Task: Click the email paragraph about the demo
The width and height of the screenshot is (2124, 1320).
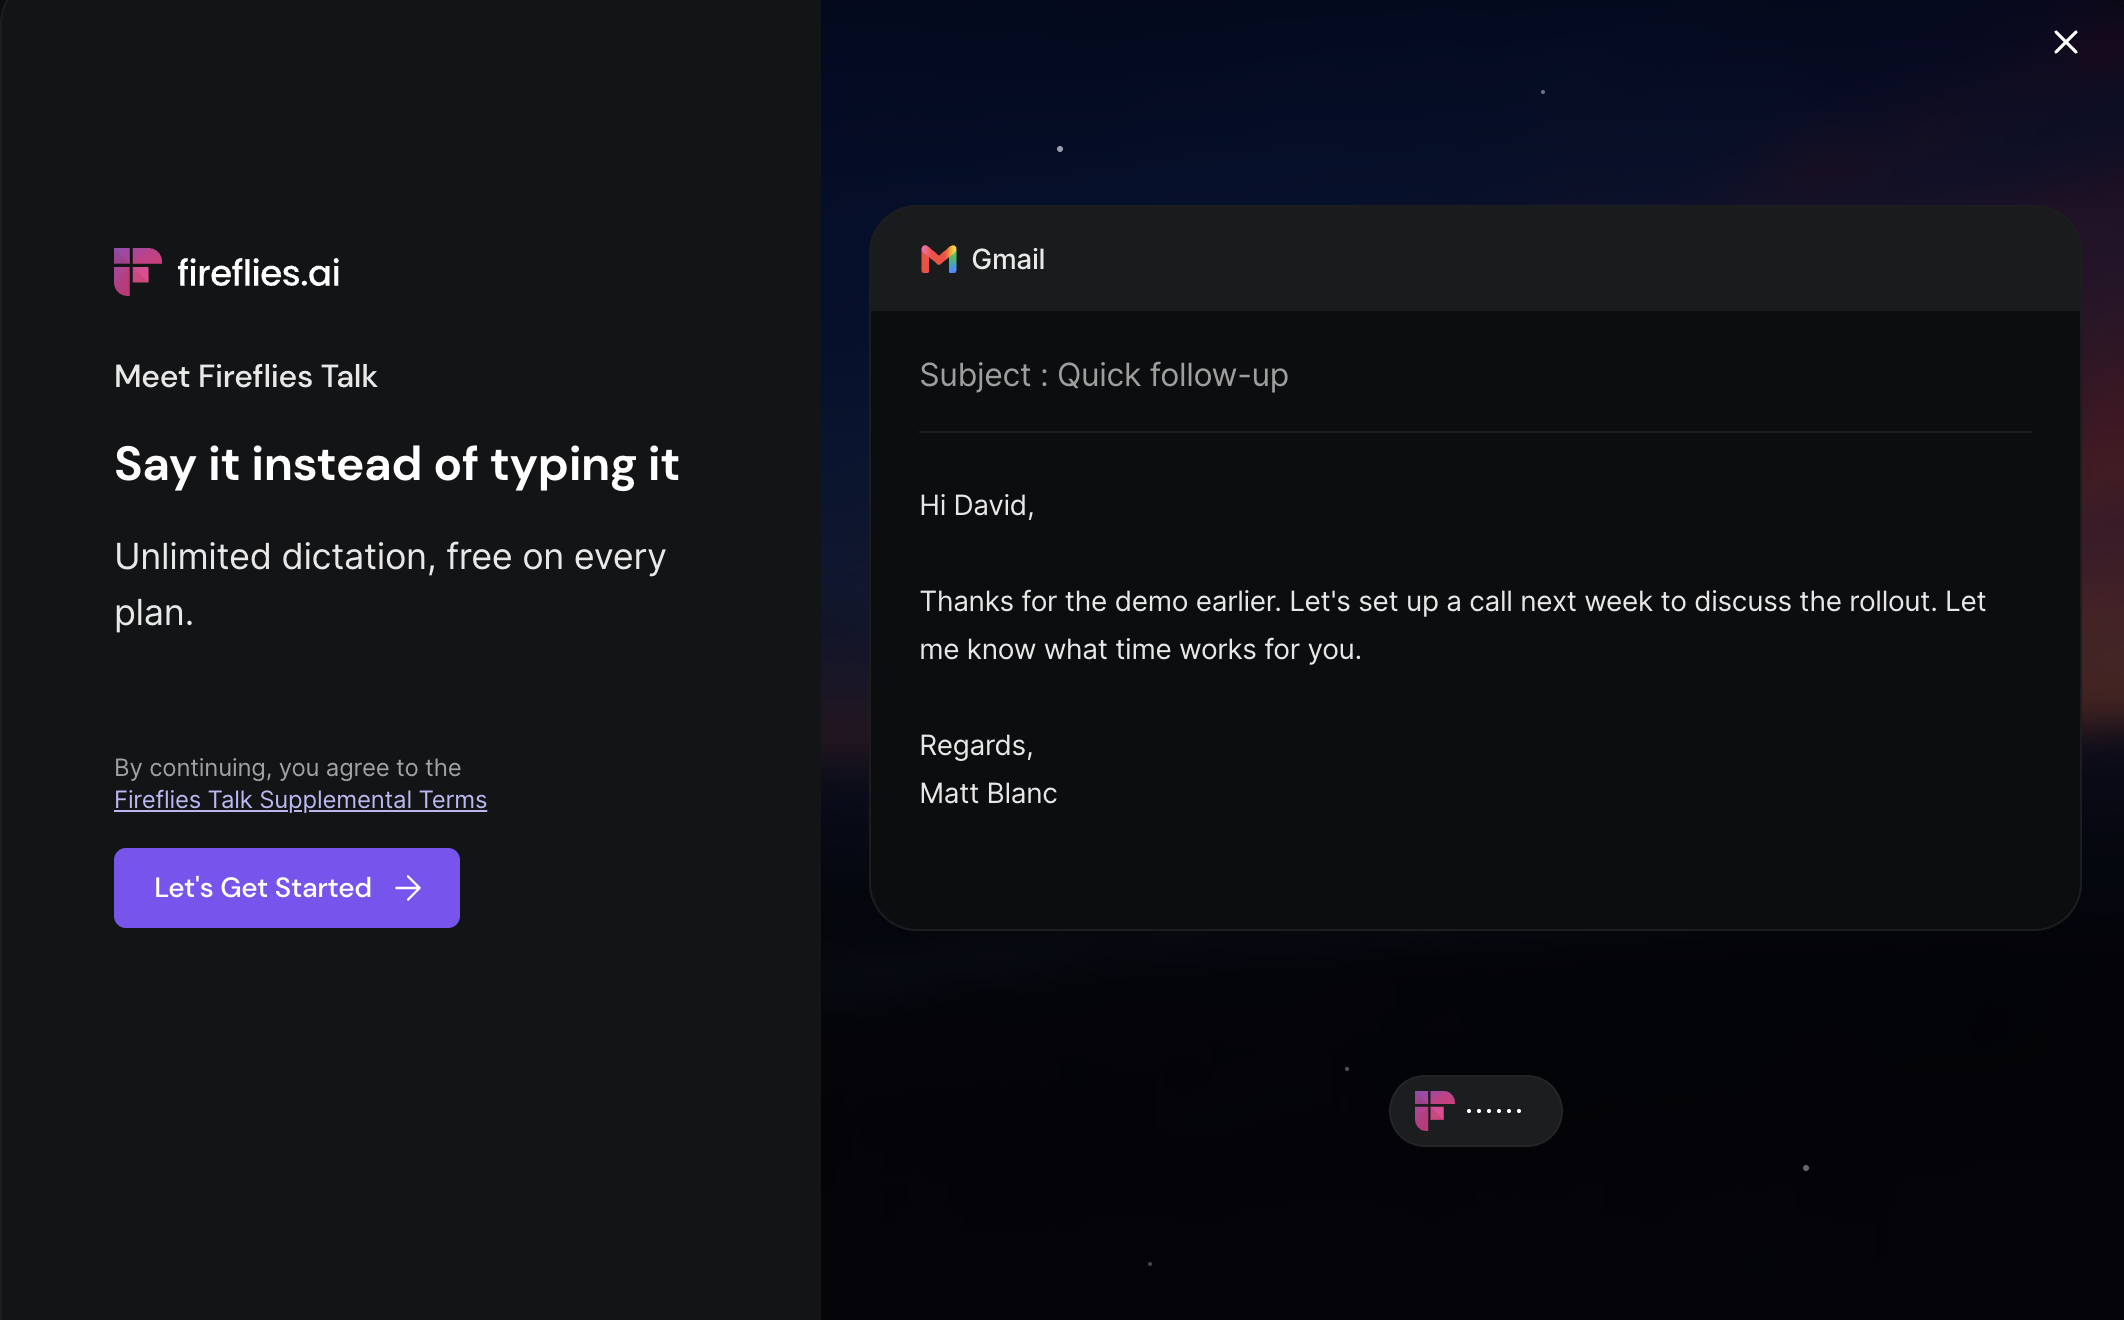Action: tap(1452, 625)
